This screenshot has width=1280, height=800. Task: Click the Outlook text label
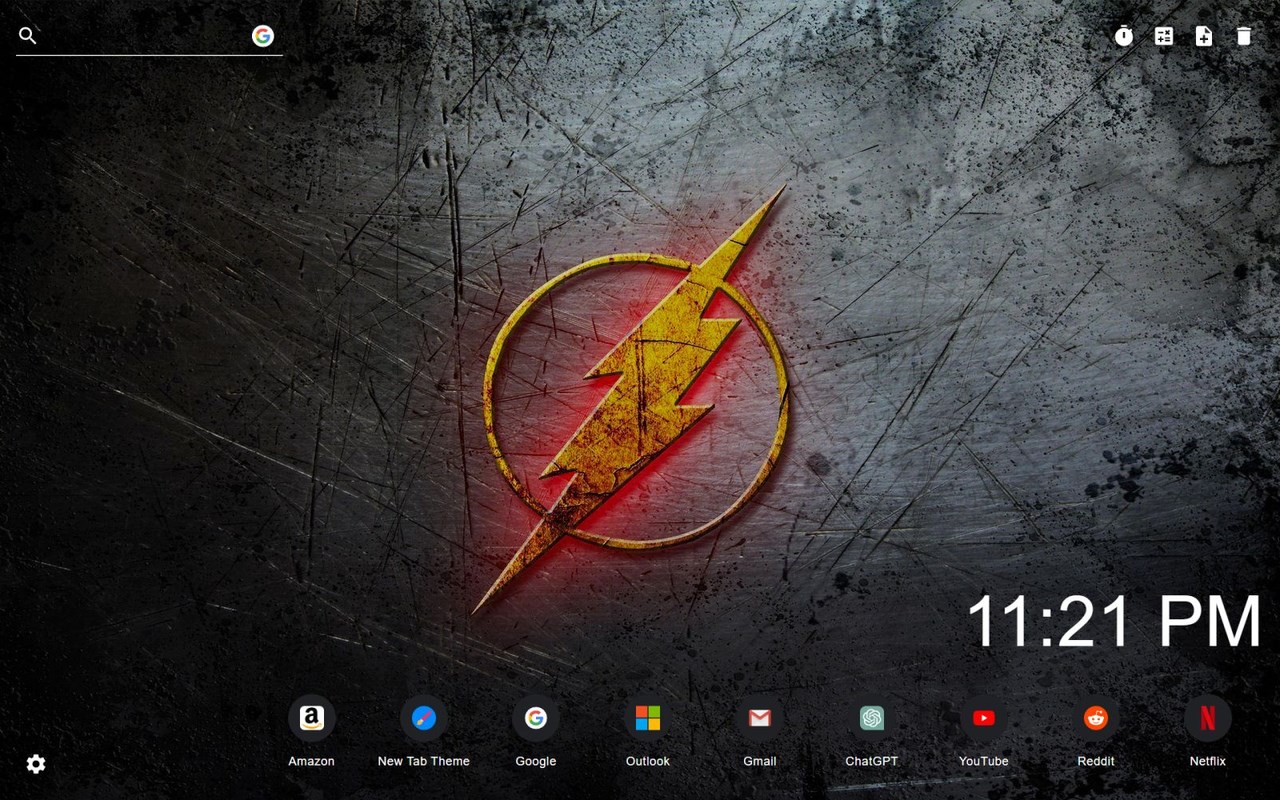tap(648, 761)
